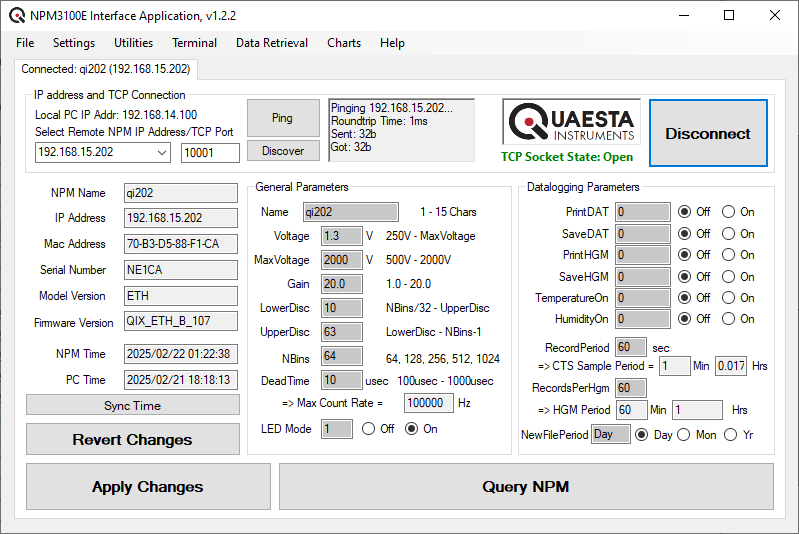Click the Disconnect button
Image resolution: width=799 pixels, height=534 pixels.
click(707, 133)
